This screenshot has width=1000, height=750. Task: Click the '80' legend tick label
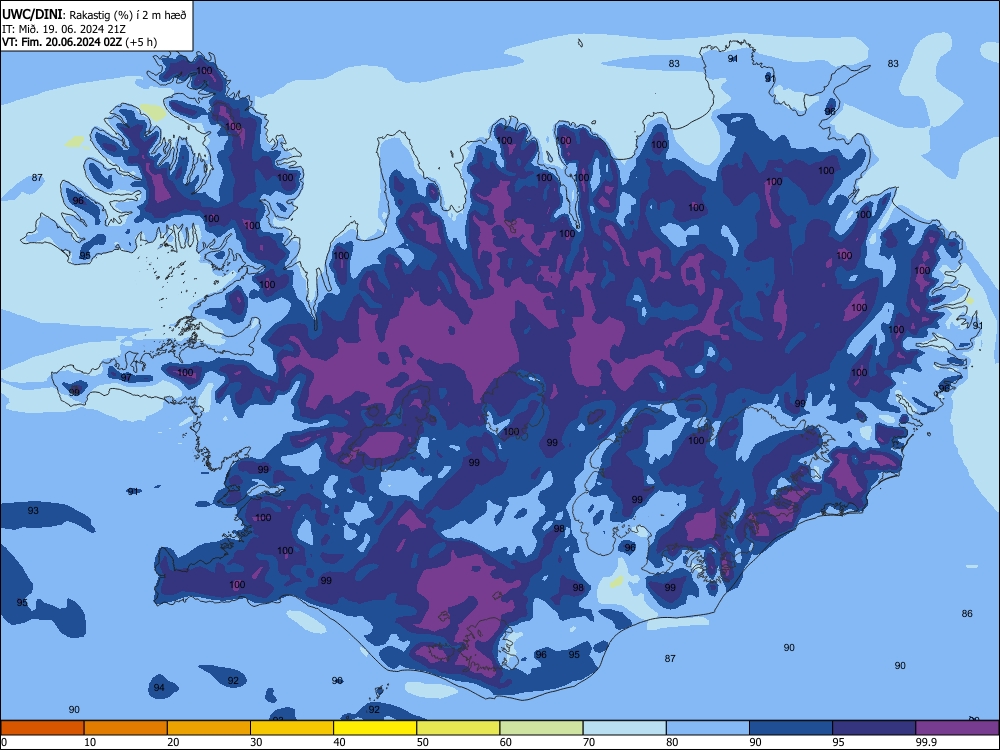tap(673, 742)
